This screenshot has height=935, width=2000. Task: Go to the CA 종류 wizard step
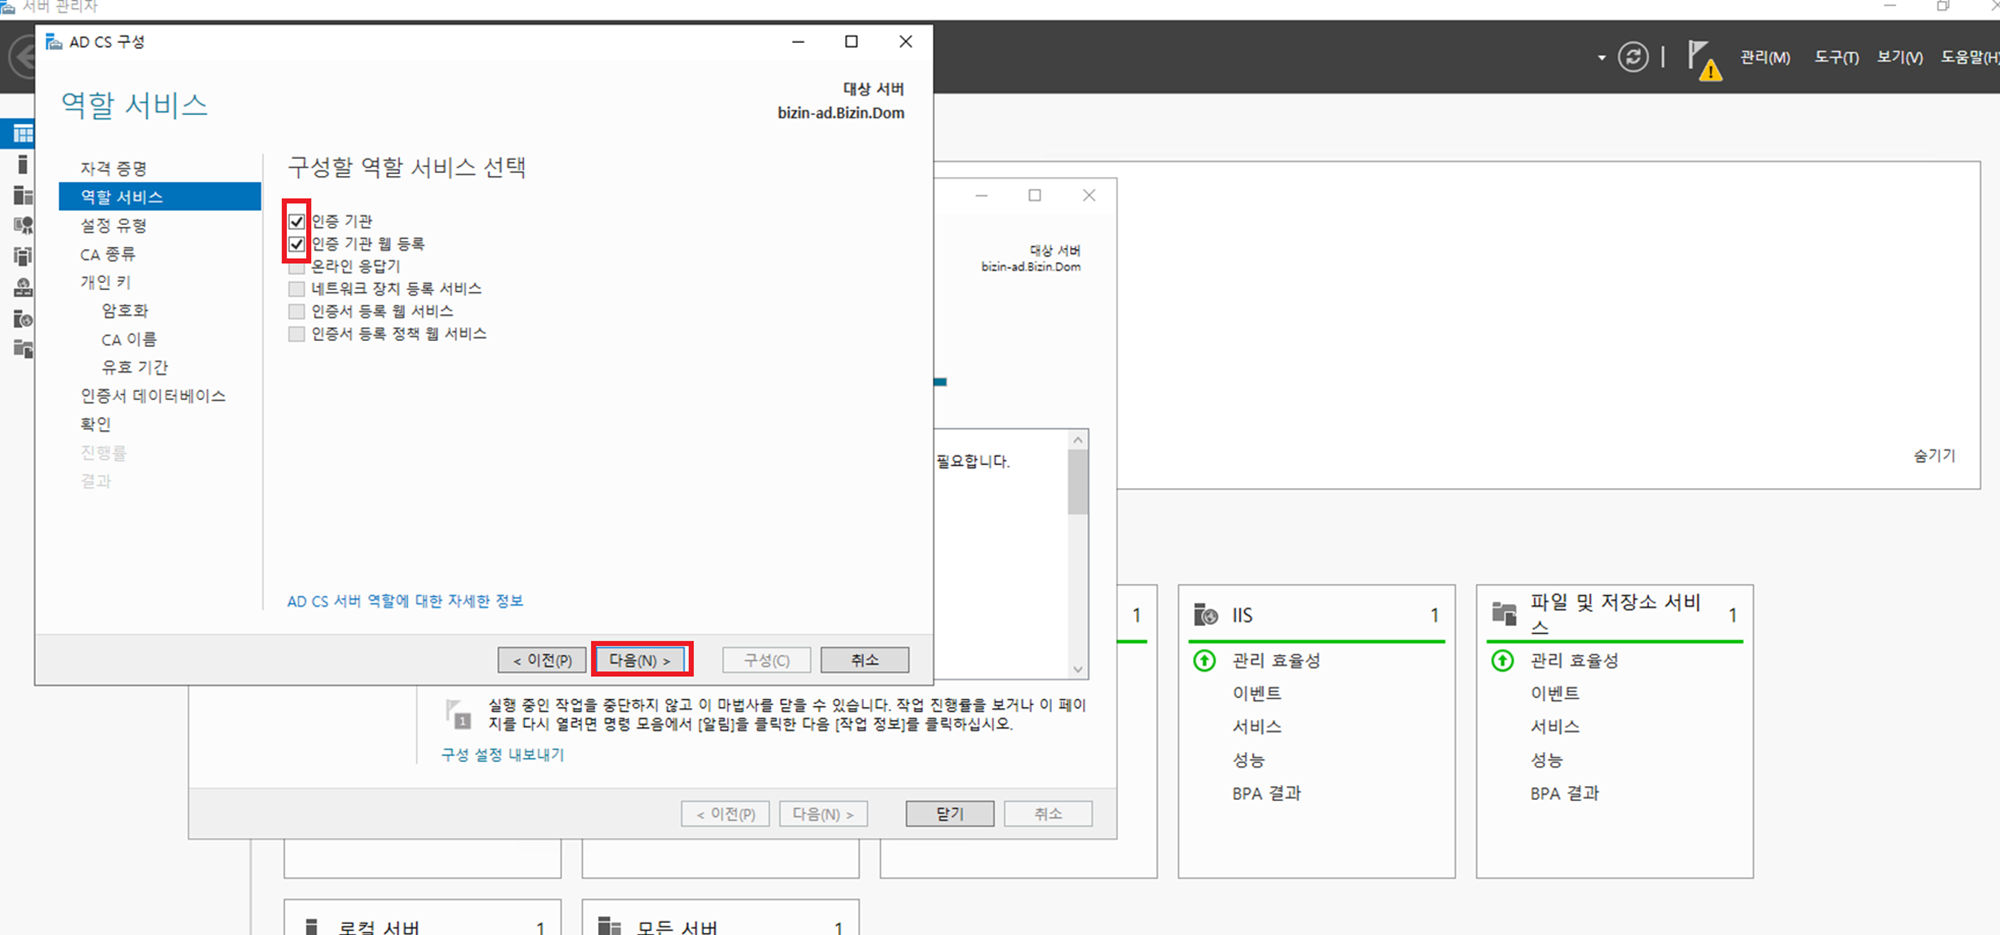[108, 254]
